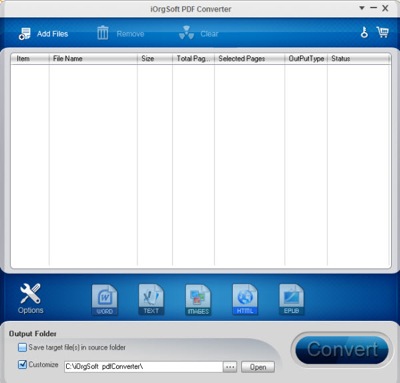Image resolution: width=400 pixels, height=383 pixels.
Task: Start conversion with the Convert button
Action: pyautogui.click(x=342, y=350)
